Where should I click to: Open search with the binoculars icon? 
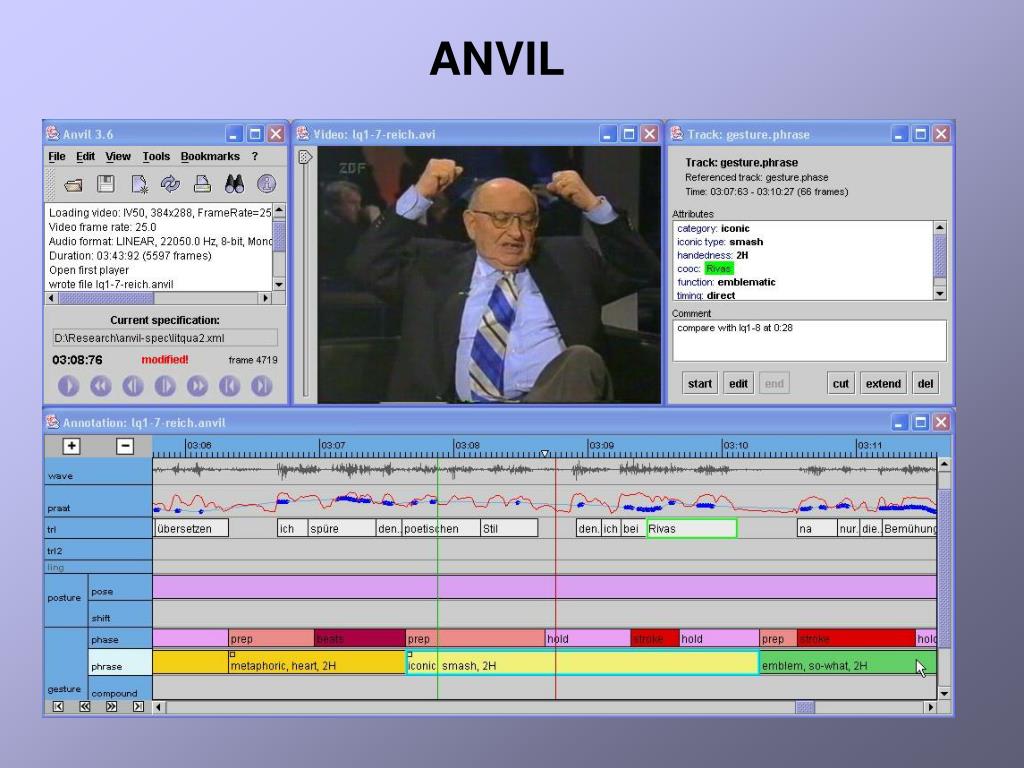pos(234,184)
